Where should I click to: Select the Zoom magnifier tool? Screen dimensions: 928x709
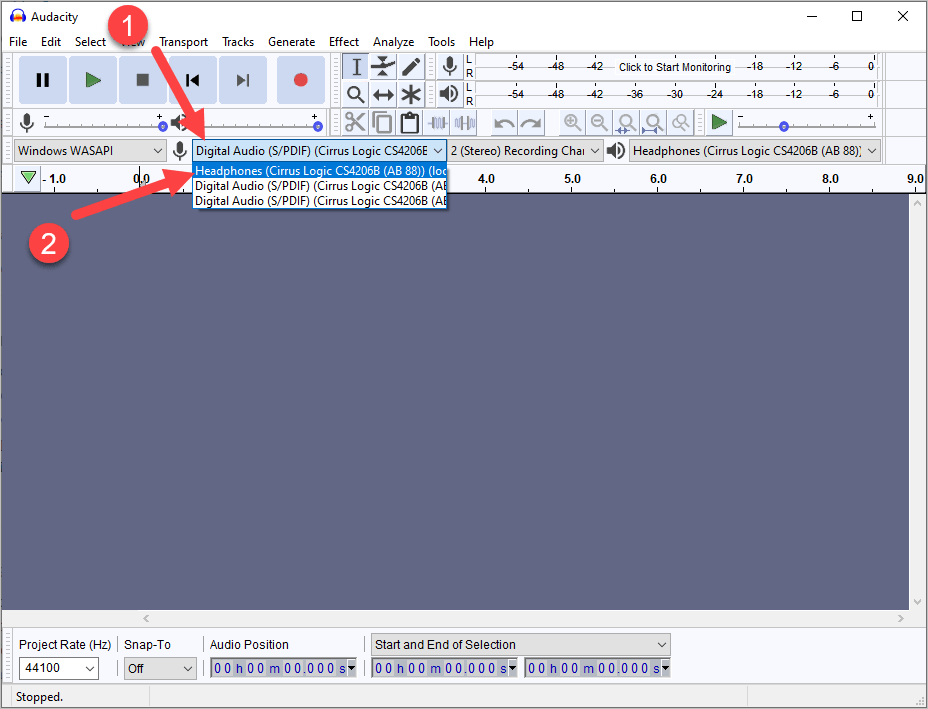pos(356,94)
